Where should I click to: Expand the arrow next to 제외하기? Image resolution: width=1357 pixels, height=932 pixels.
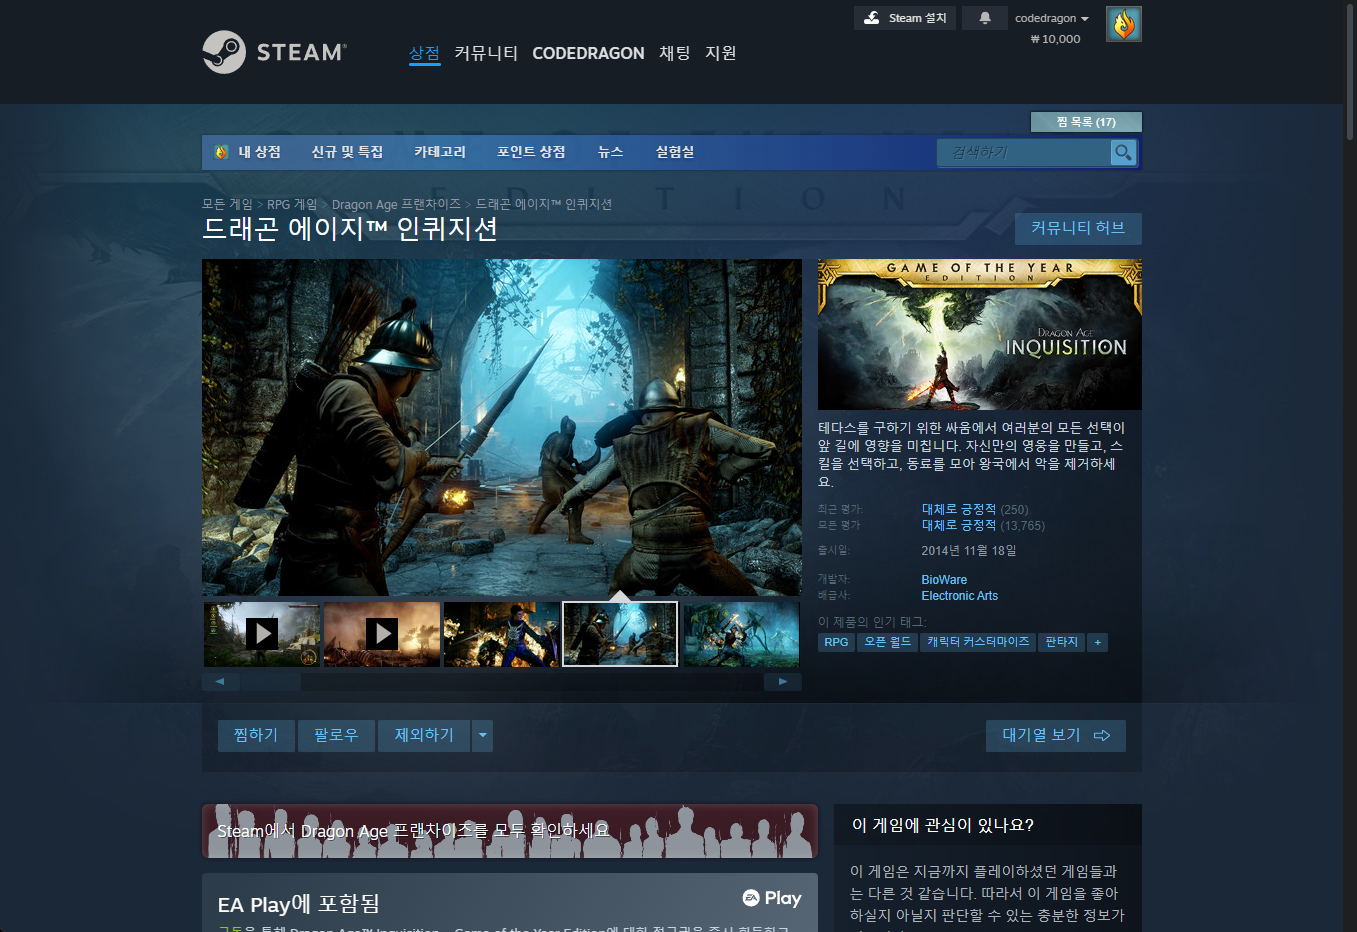[482, 736]
